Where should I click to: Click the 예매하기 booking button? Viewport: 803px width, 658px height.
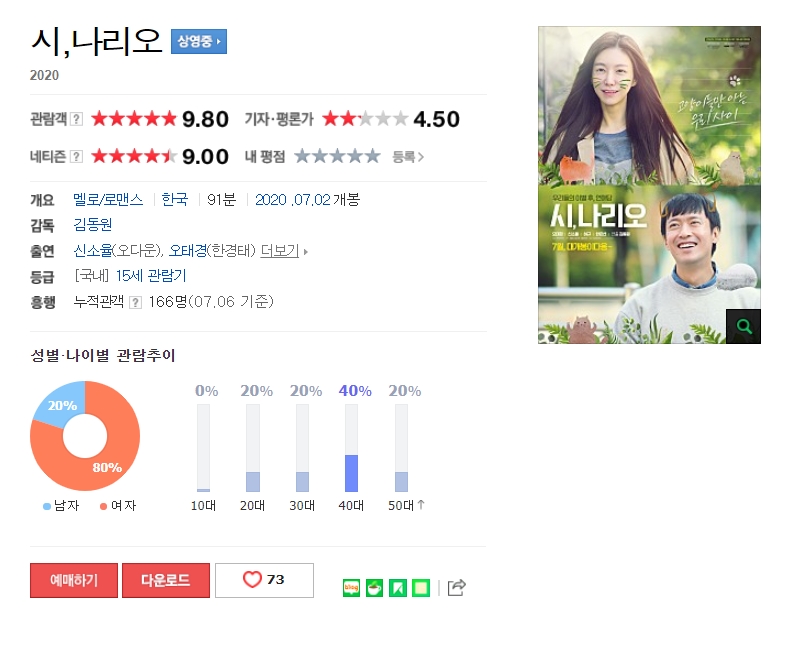[x=74, y=580]
